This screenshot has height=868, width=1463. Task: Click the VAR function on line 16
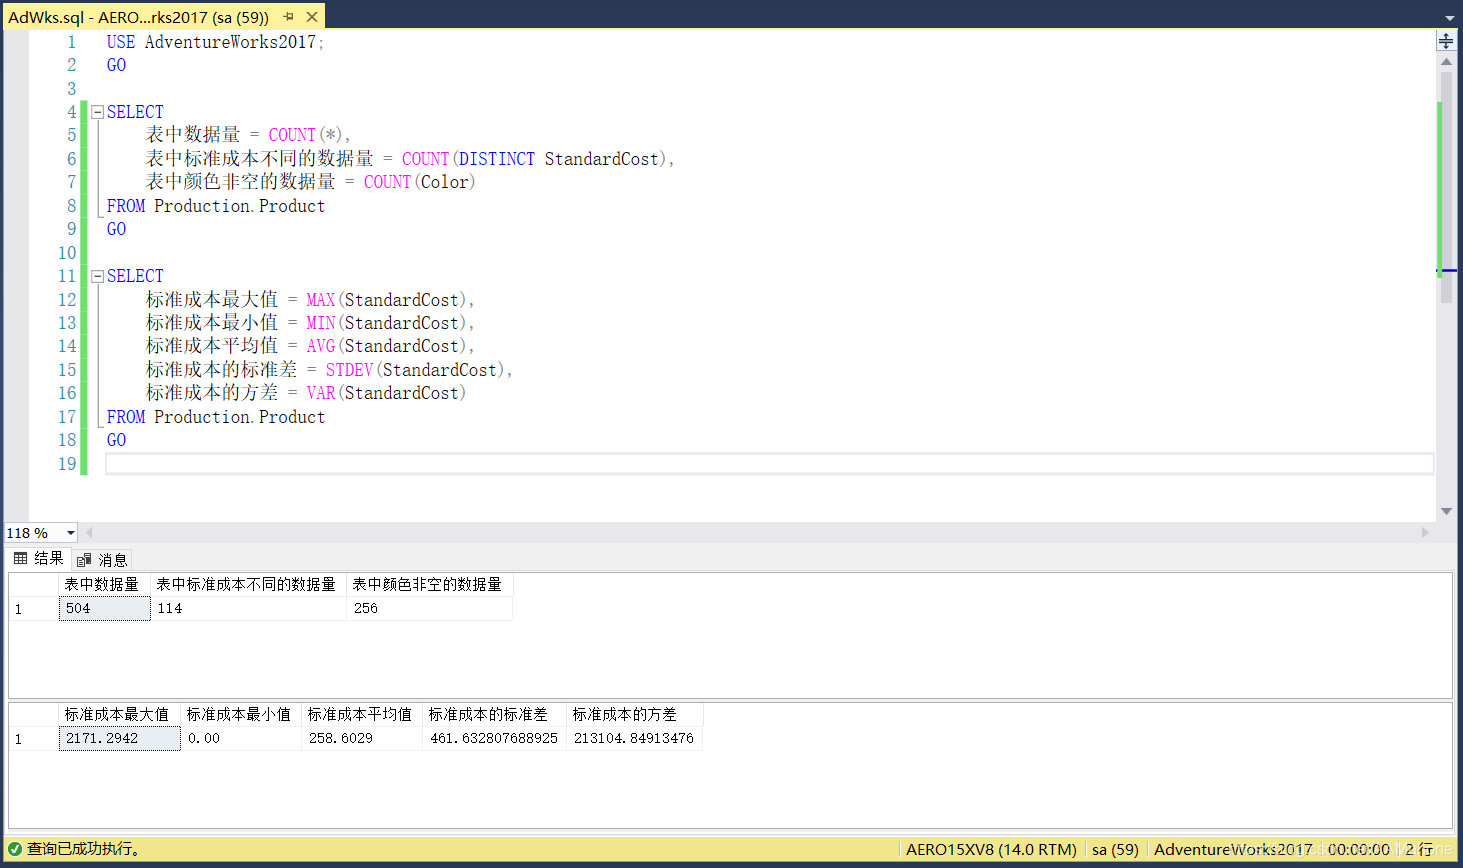pos(321,393)
